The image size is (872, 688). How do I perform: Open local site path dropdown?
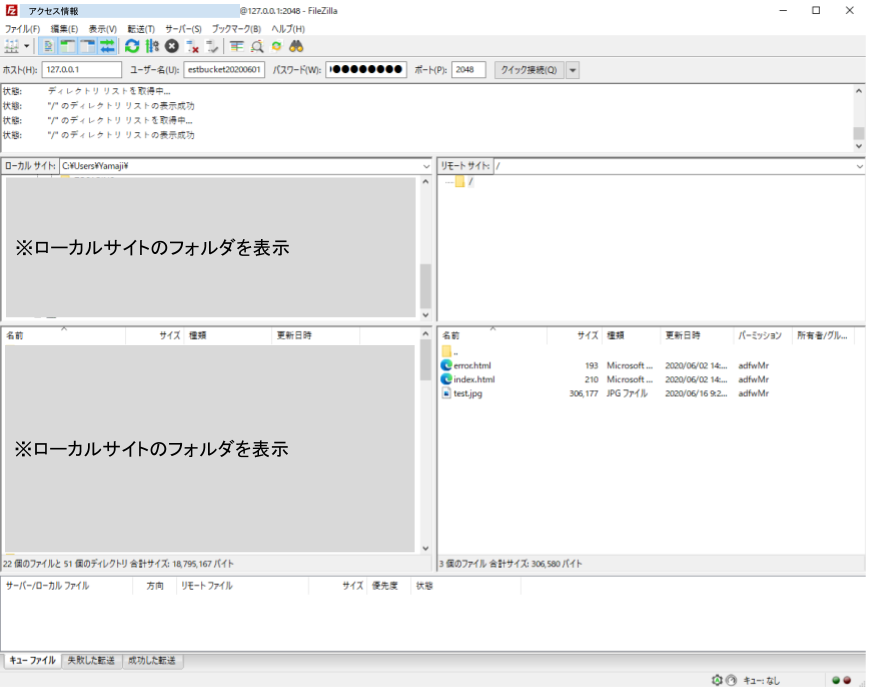coord(426,166)
